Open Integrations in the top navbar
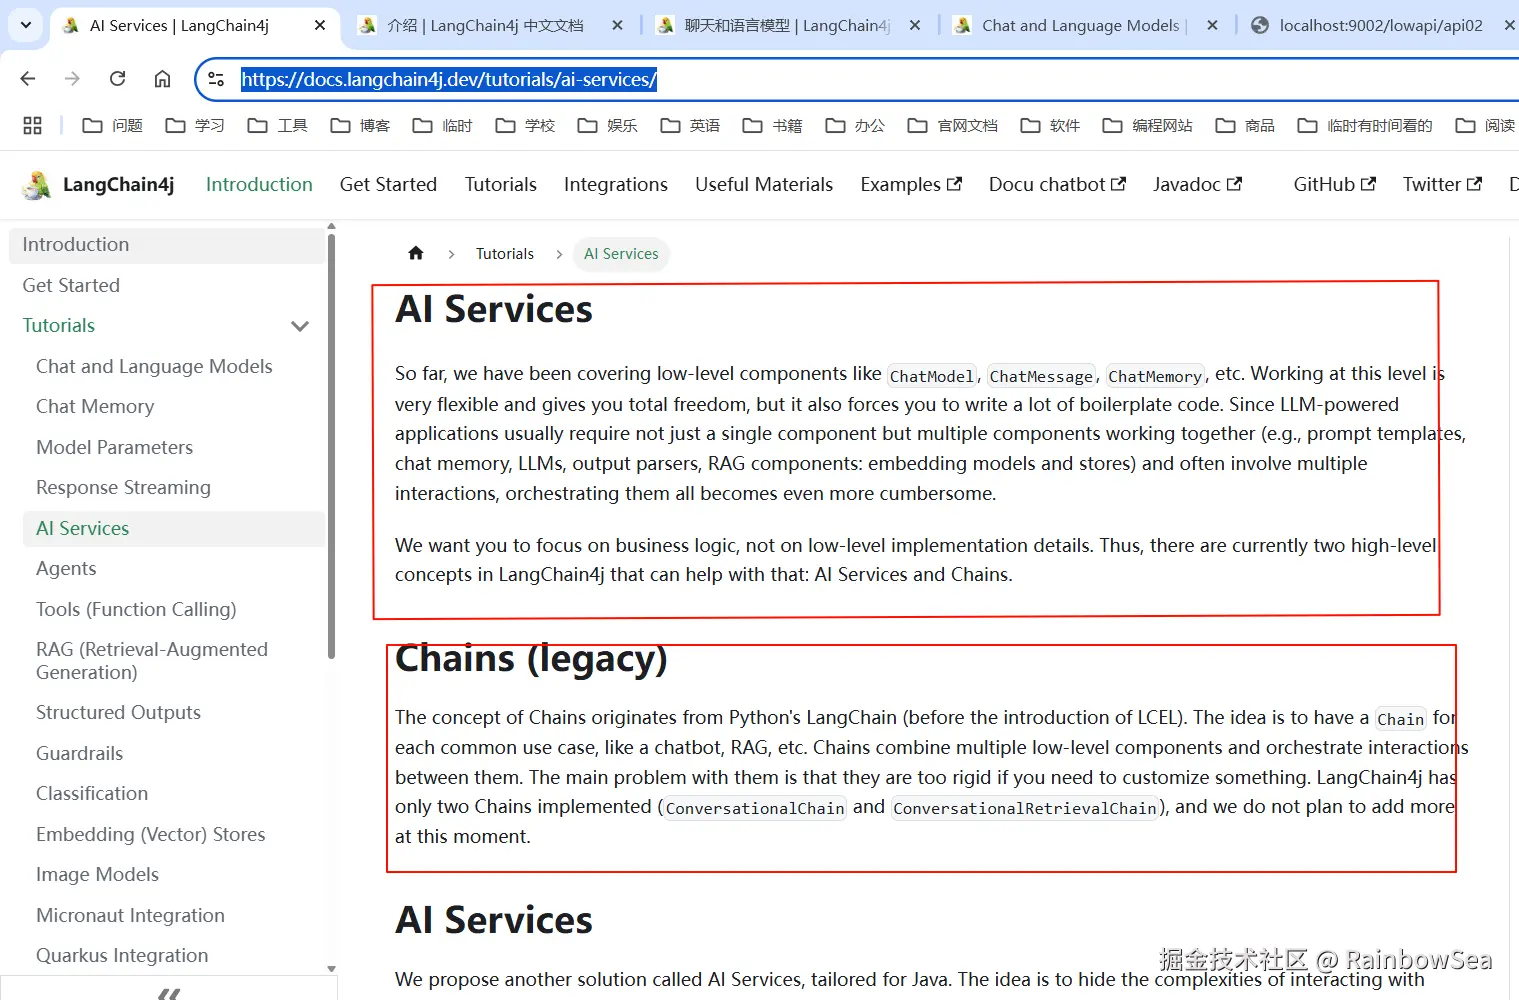The width and height of the screenshot is (1519, 1000). click(x=615, y=184)
